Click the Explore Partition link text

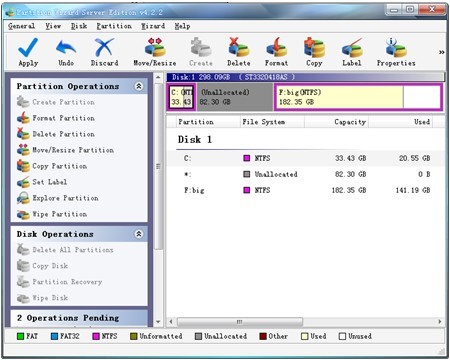click(65, 198)
